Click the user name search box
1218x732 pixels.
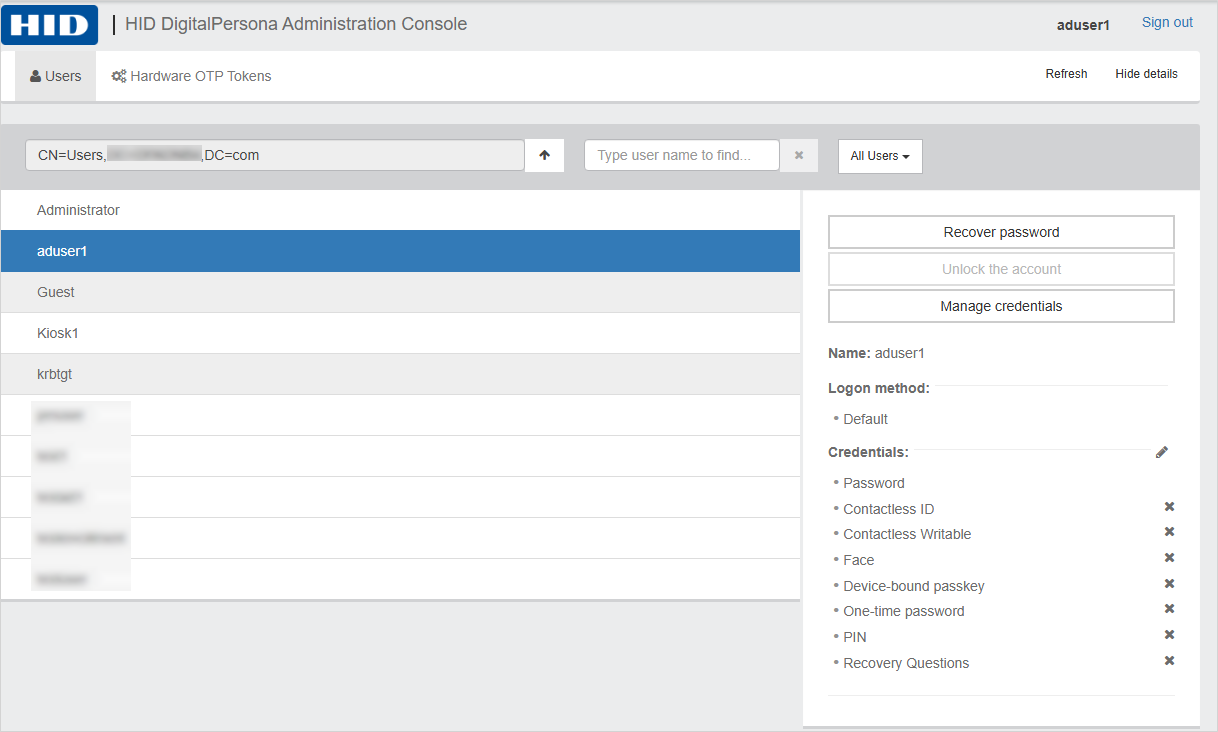tap(681, 155)
